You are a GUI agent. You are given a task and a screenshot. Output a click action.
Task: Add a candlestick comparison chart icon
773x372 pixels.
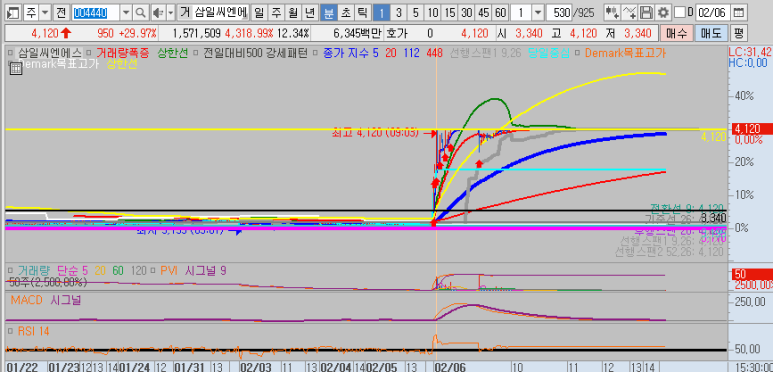point(612,12)
